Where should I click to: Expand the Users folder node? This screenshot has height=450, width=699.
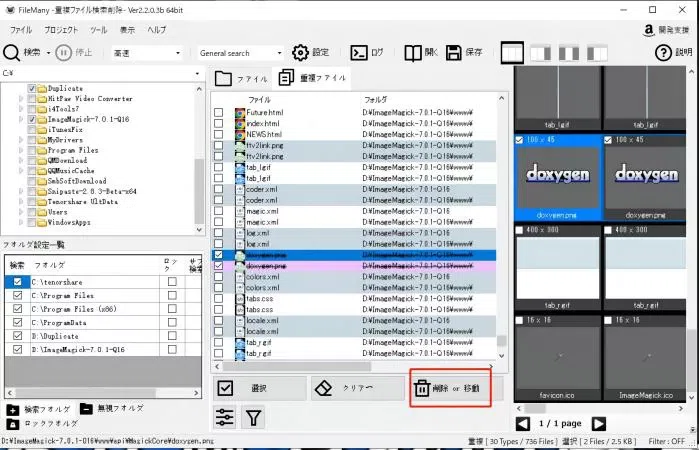[21, 212]
